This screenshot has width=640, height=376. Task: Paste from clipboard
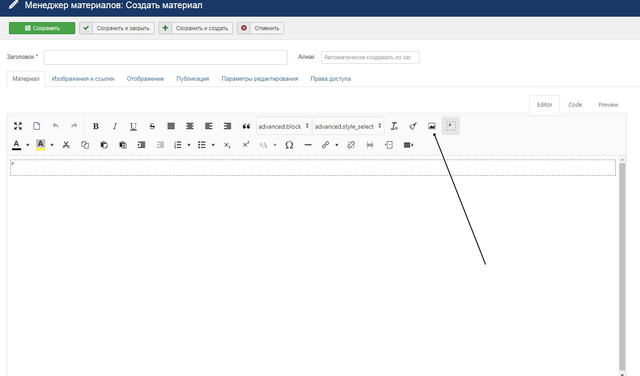pyautogui.click(x=104, y=145)
